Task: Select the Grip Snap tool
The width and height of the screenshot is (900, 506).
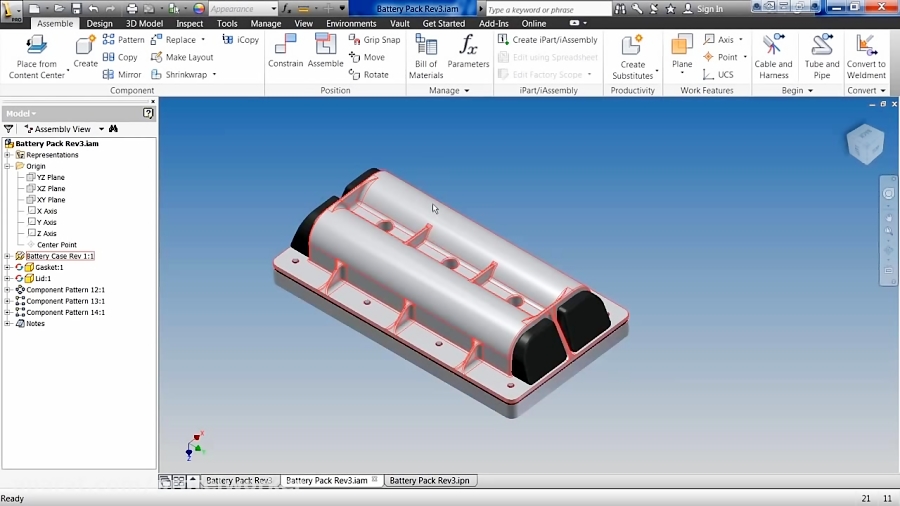Action: (x=375, y=40)
